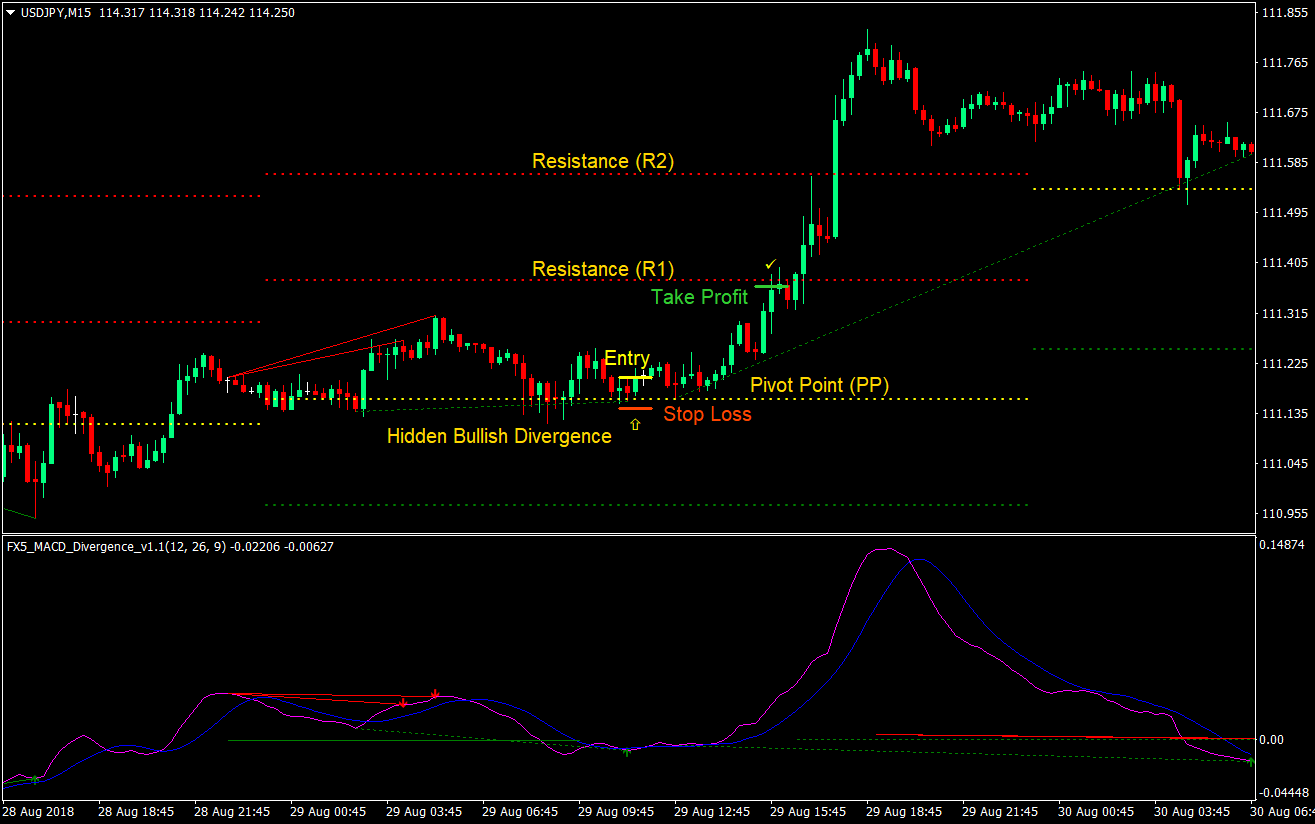Click the Hidden Bullish Divergence text
Image resolution: width=1315 pixels, height=824 pixels.
tap(499, 436)
